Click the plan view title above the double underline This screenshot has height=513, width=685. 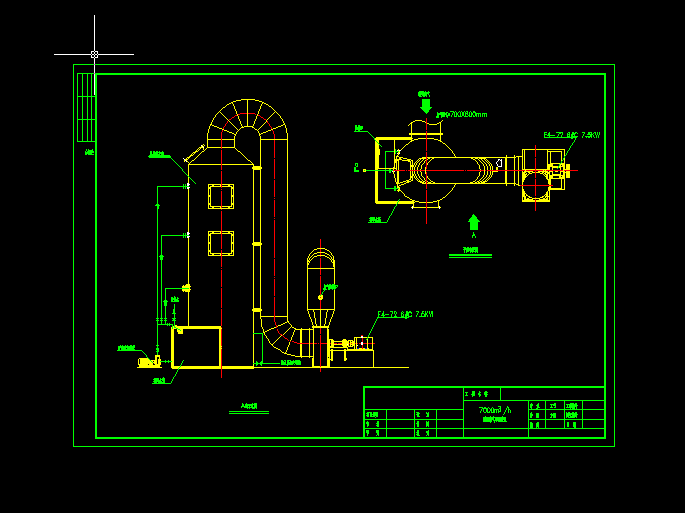pyautogui.click(x=471, y=250)
